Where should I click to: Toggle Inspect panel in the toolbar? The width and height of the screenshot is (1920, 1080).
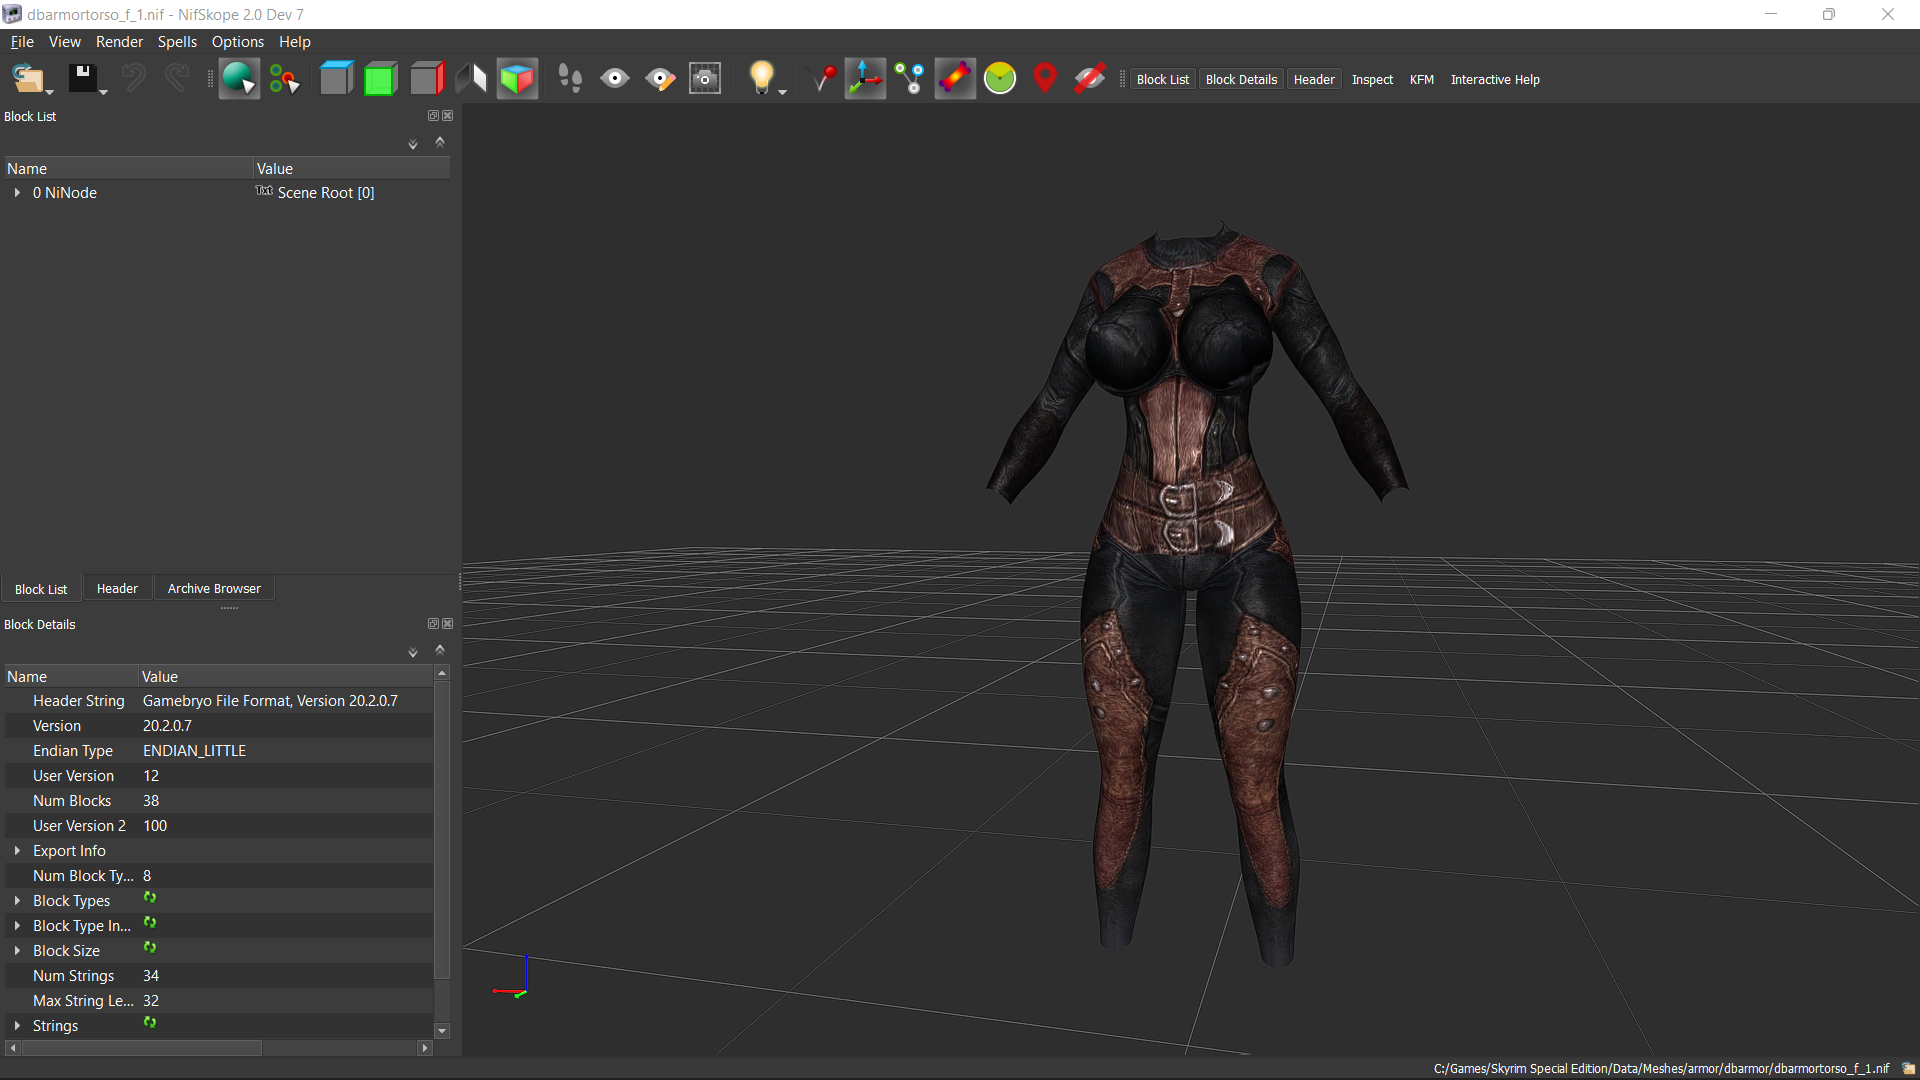click(1372, 80)
